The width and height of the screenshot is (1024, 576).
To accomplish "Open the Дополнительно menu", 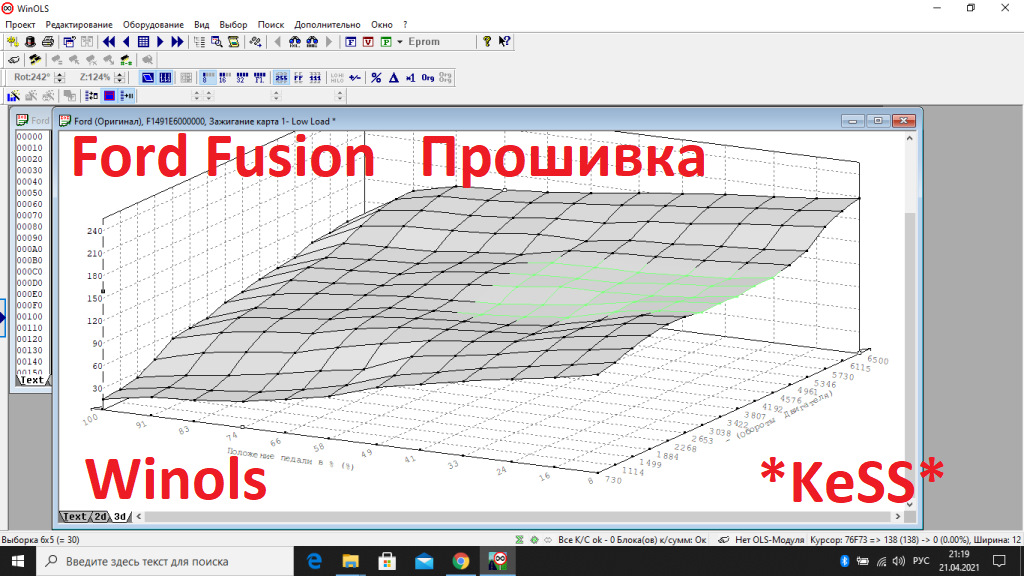I will [327, 24].
